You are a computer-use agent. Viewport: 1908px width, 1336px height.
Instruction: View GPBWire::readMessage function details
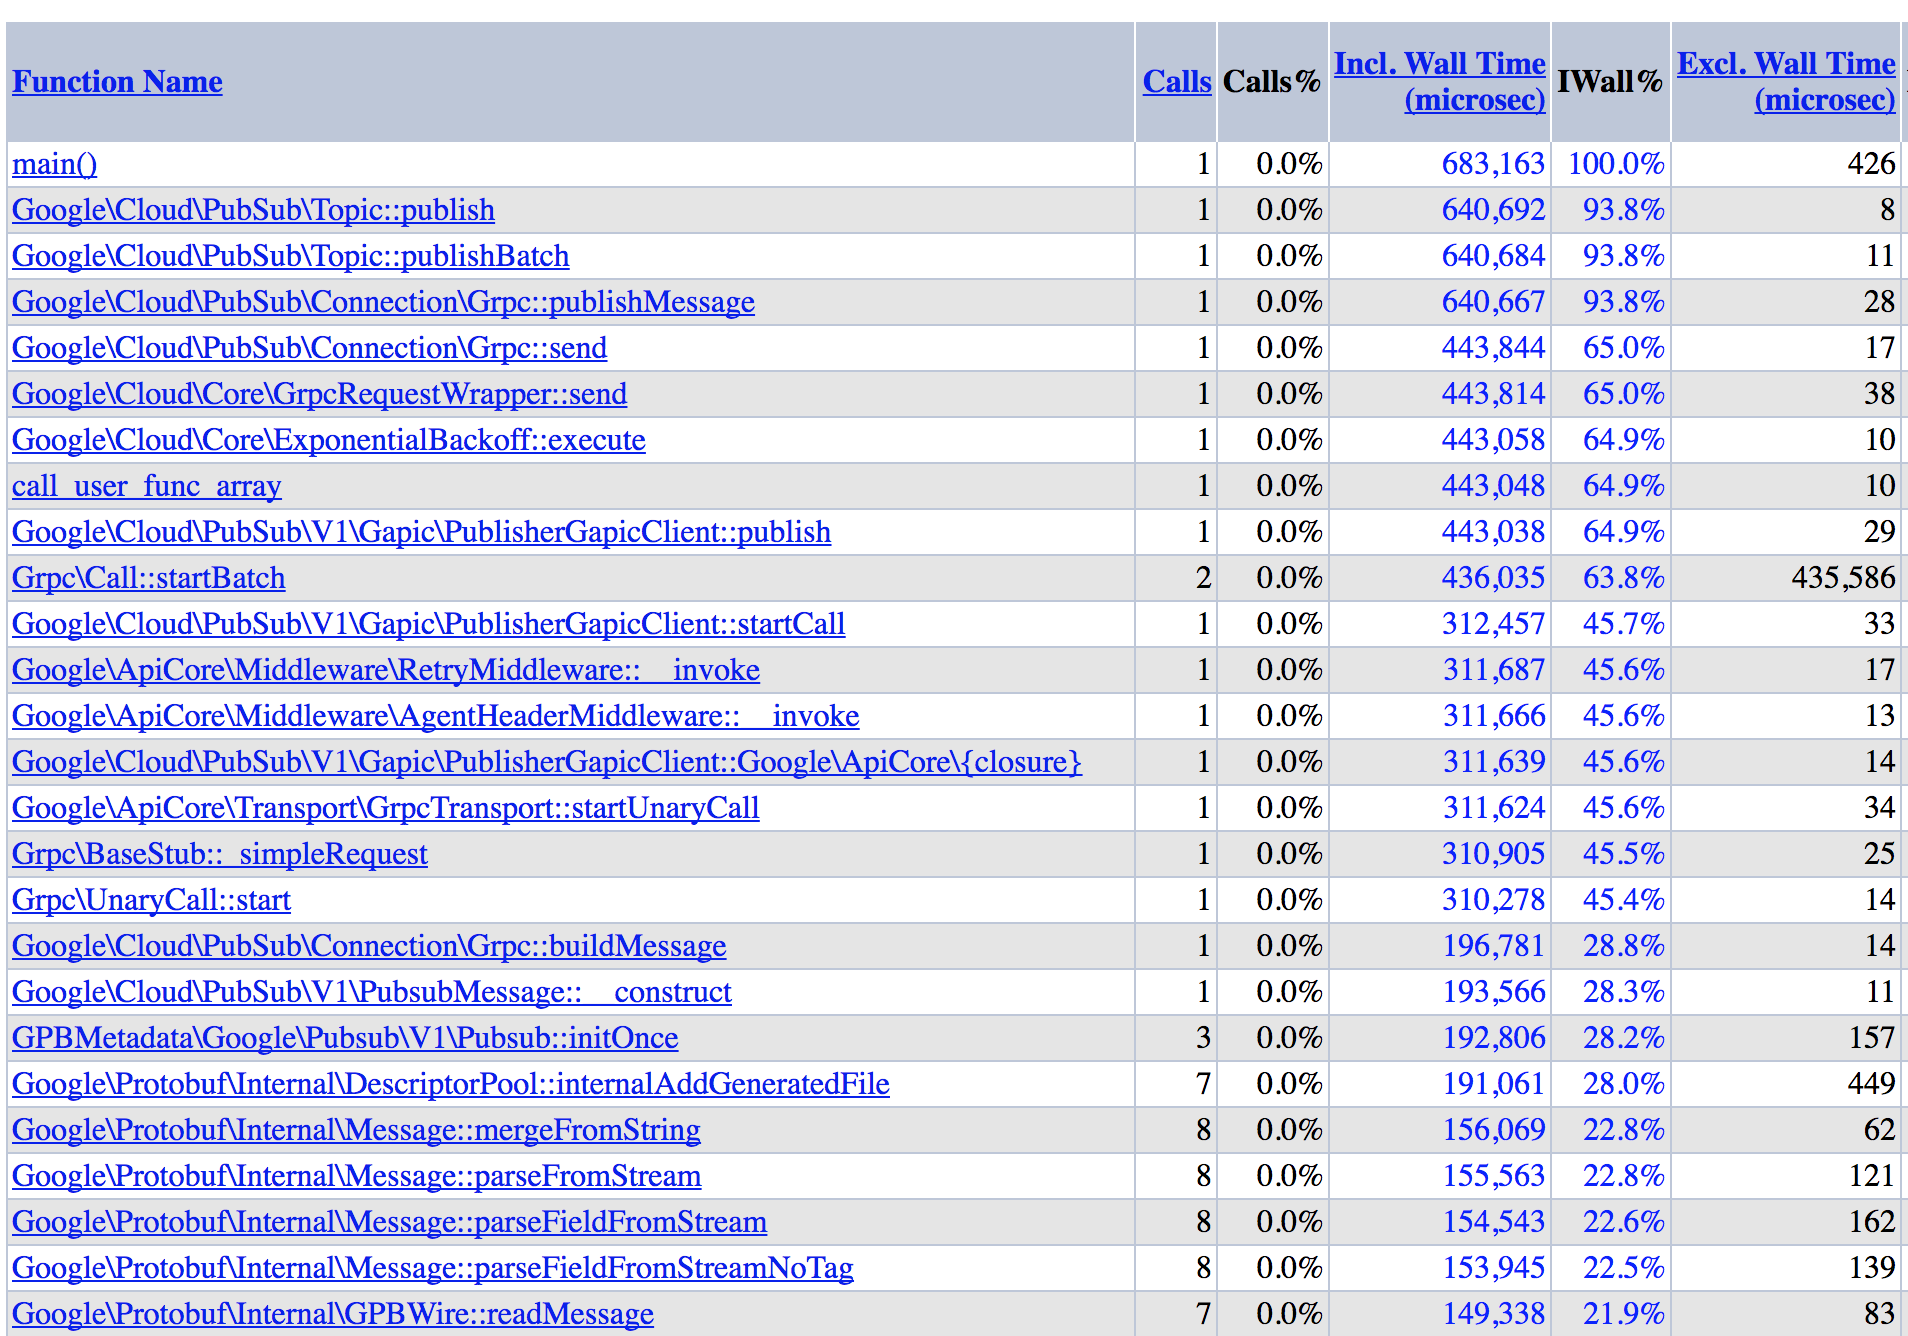click(x=333, y=1314)
